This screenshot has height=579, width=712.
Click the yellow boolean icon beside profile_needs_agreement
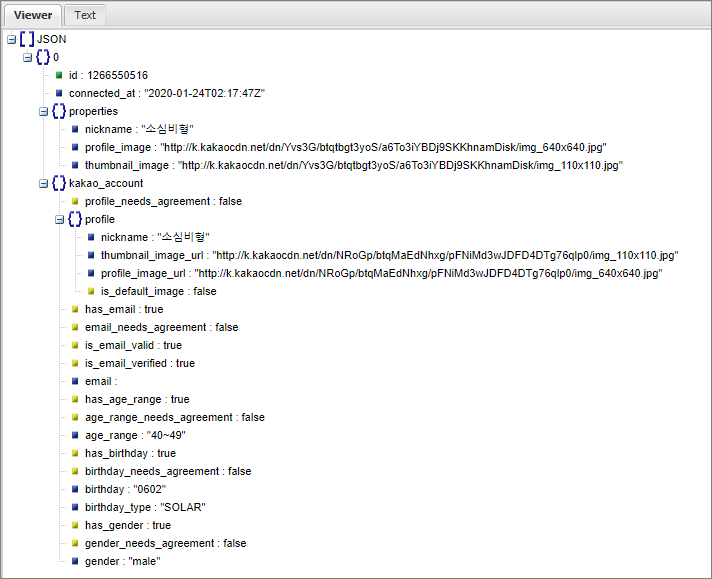click(x=75, y=201)
